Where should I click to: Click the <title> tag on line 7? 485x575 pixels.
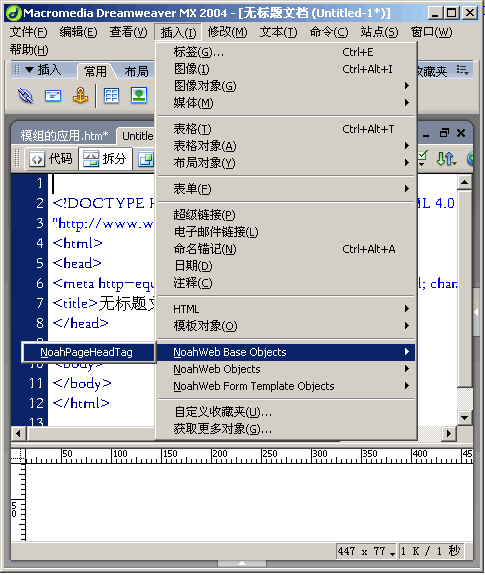click(x=75, y=303)
